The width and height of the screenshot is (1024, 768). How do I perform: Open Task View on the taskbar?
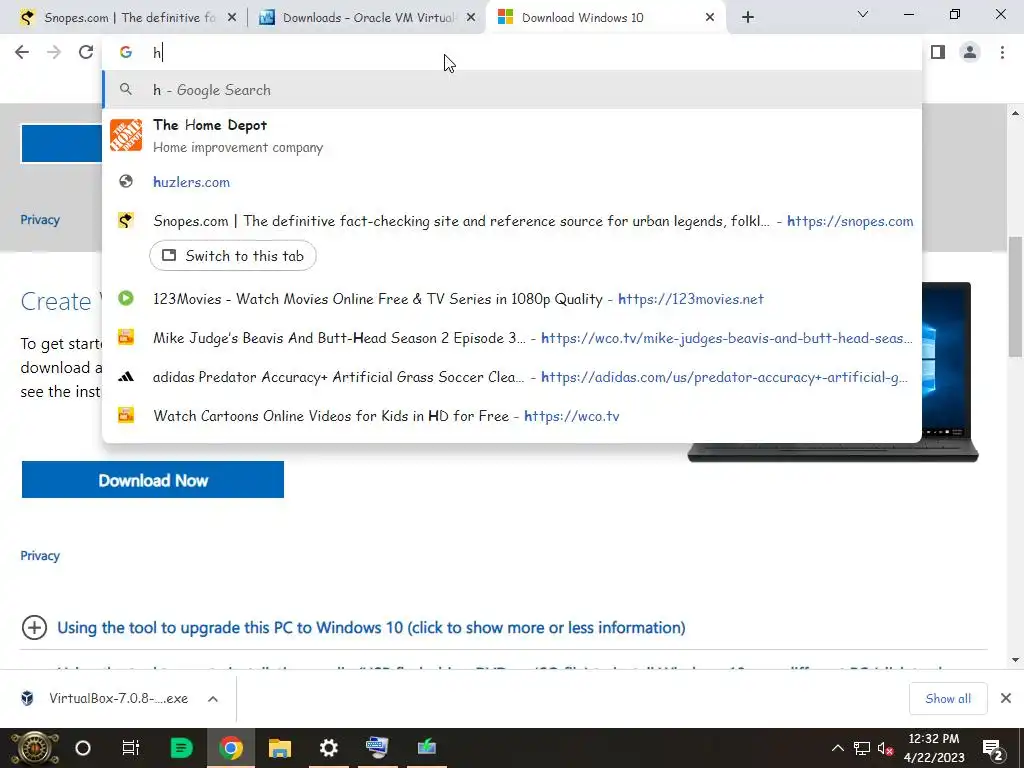[x=131, y=748]
